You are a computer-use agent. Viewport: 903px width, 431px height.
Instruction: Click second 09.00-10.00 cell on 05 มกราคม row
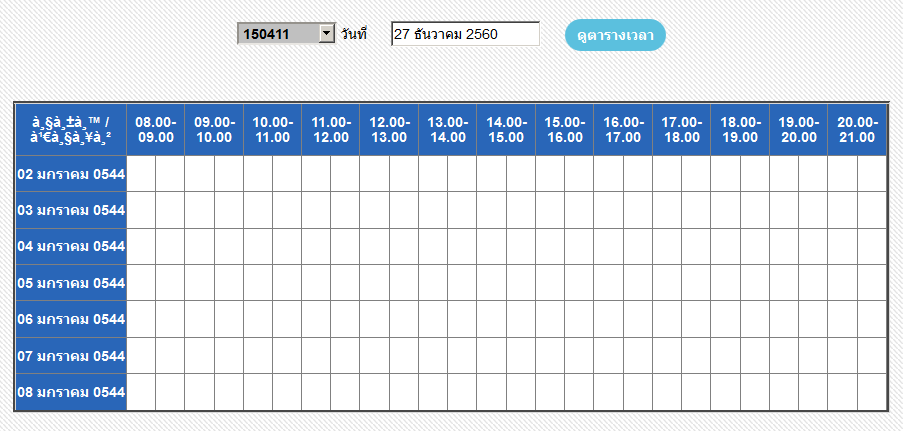(229, 282)
